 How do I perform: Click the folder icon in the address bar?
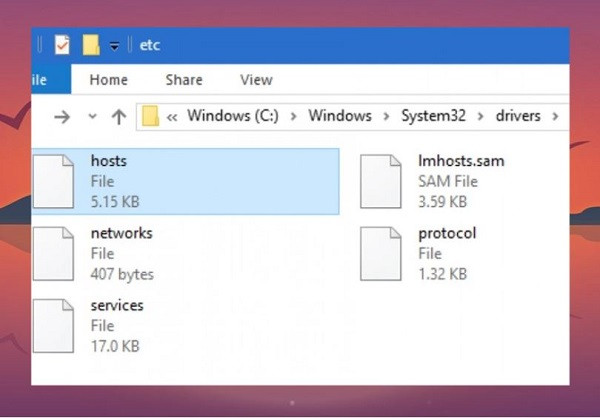[151, 117]
